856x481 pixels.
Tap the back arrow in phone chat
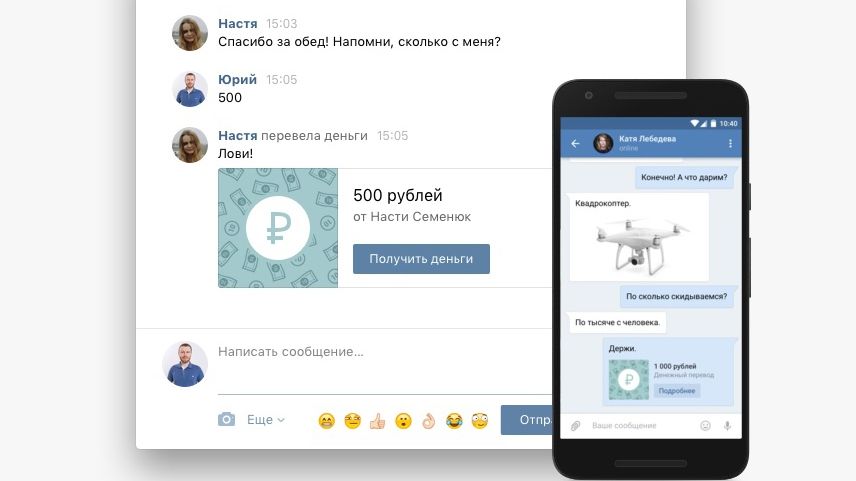coord(575,144)
